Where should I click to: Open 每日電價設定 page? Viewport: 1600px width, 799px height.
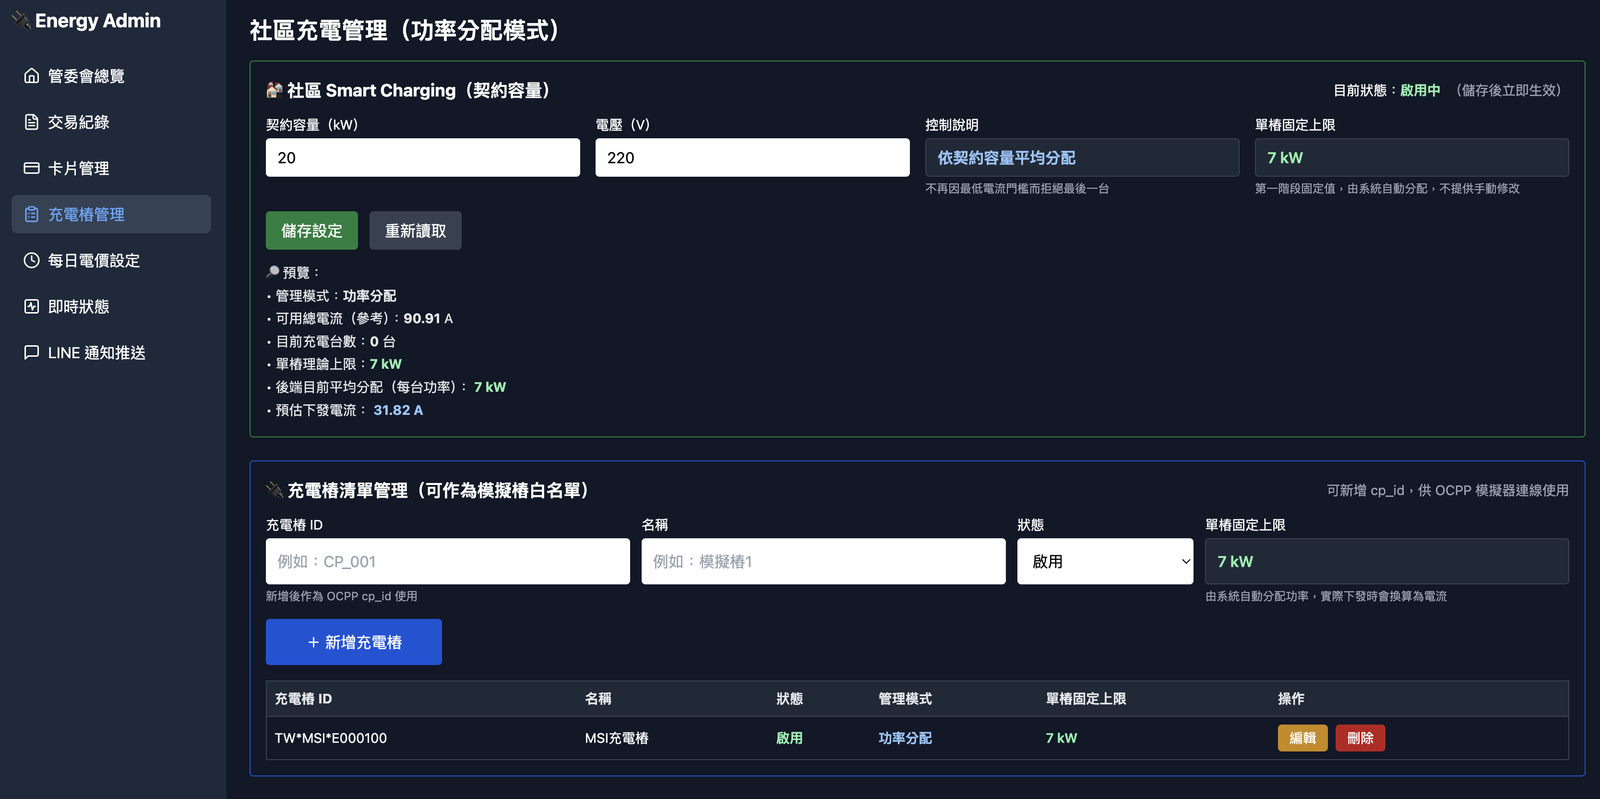(111, 260)
